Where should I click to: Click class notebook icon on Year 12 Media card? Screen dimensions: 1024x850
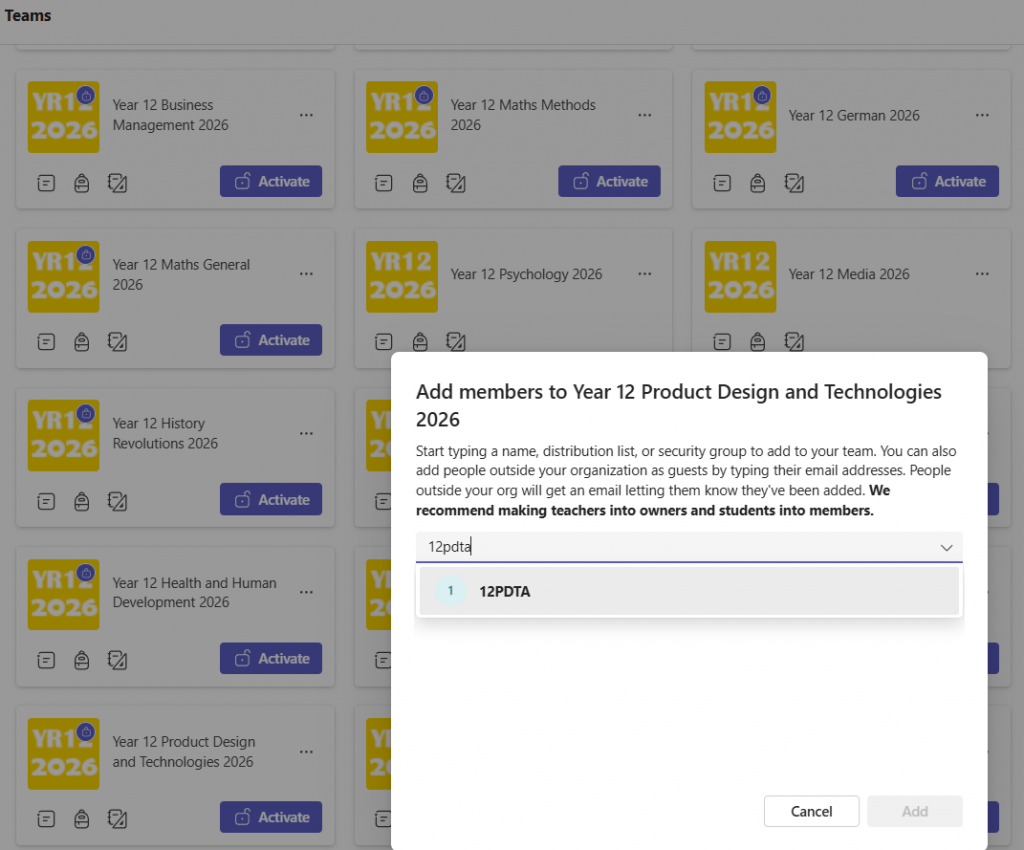point(794,341)
